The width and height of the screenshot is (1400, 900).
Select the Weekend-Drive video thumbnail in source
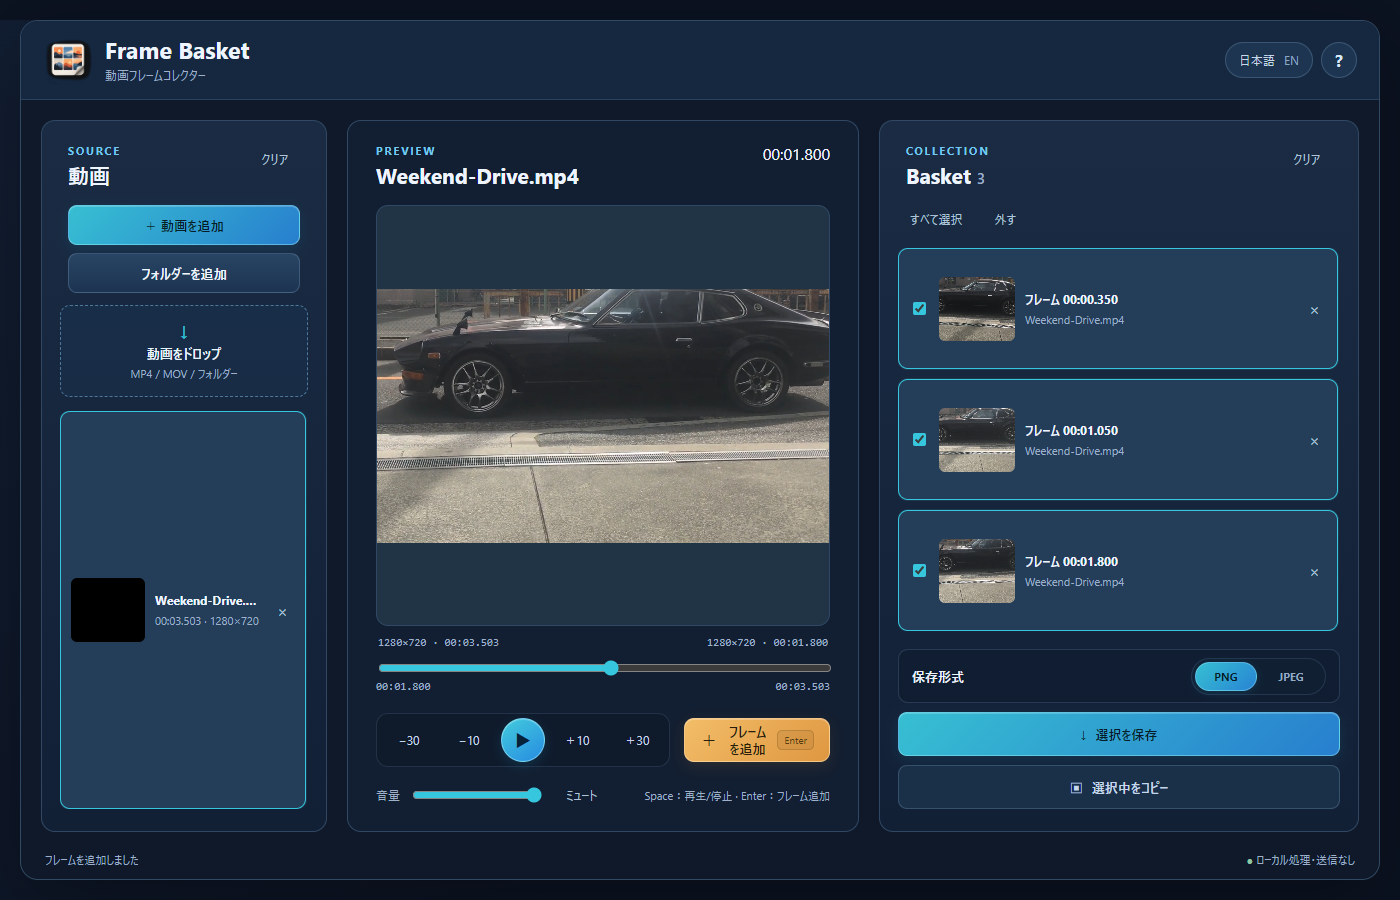(x=108, y=610)
